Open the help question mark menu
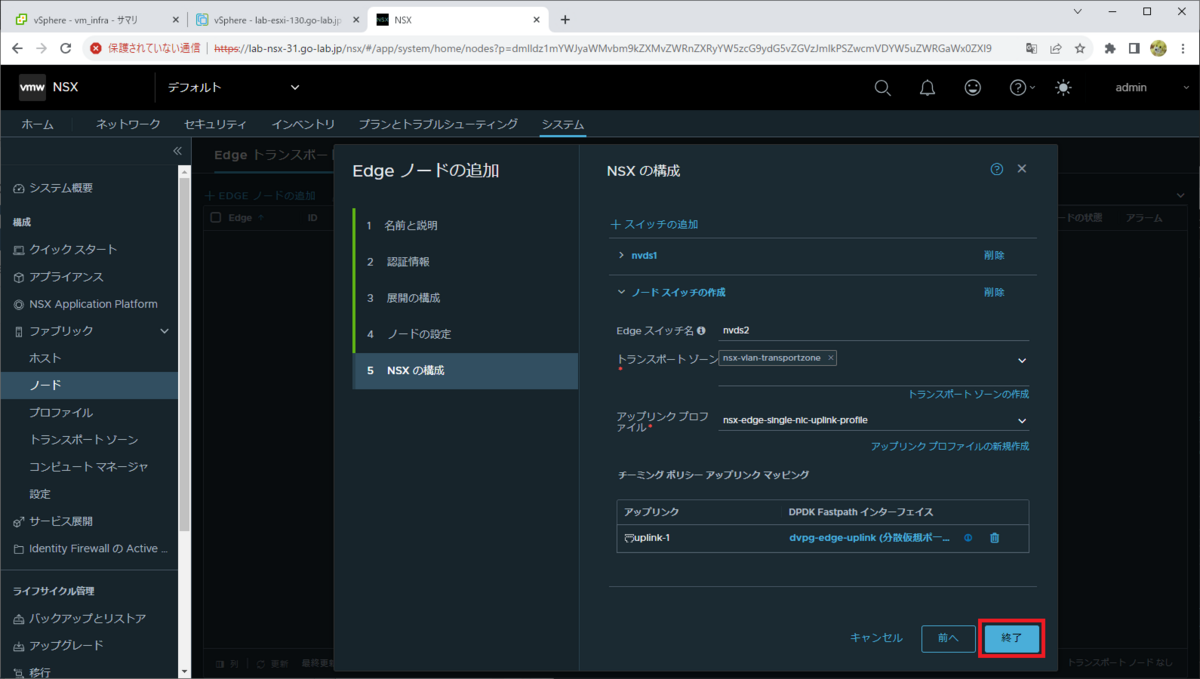 (1022, 88)
